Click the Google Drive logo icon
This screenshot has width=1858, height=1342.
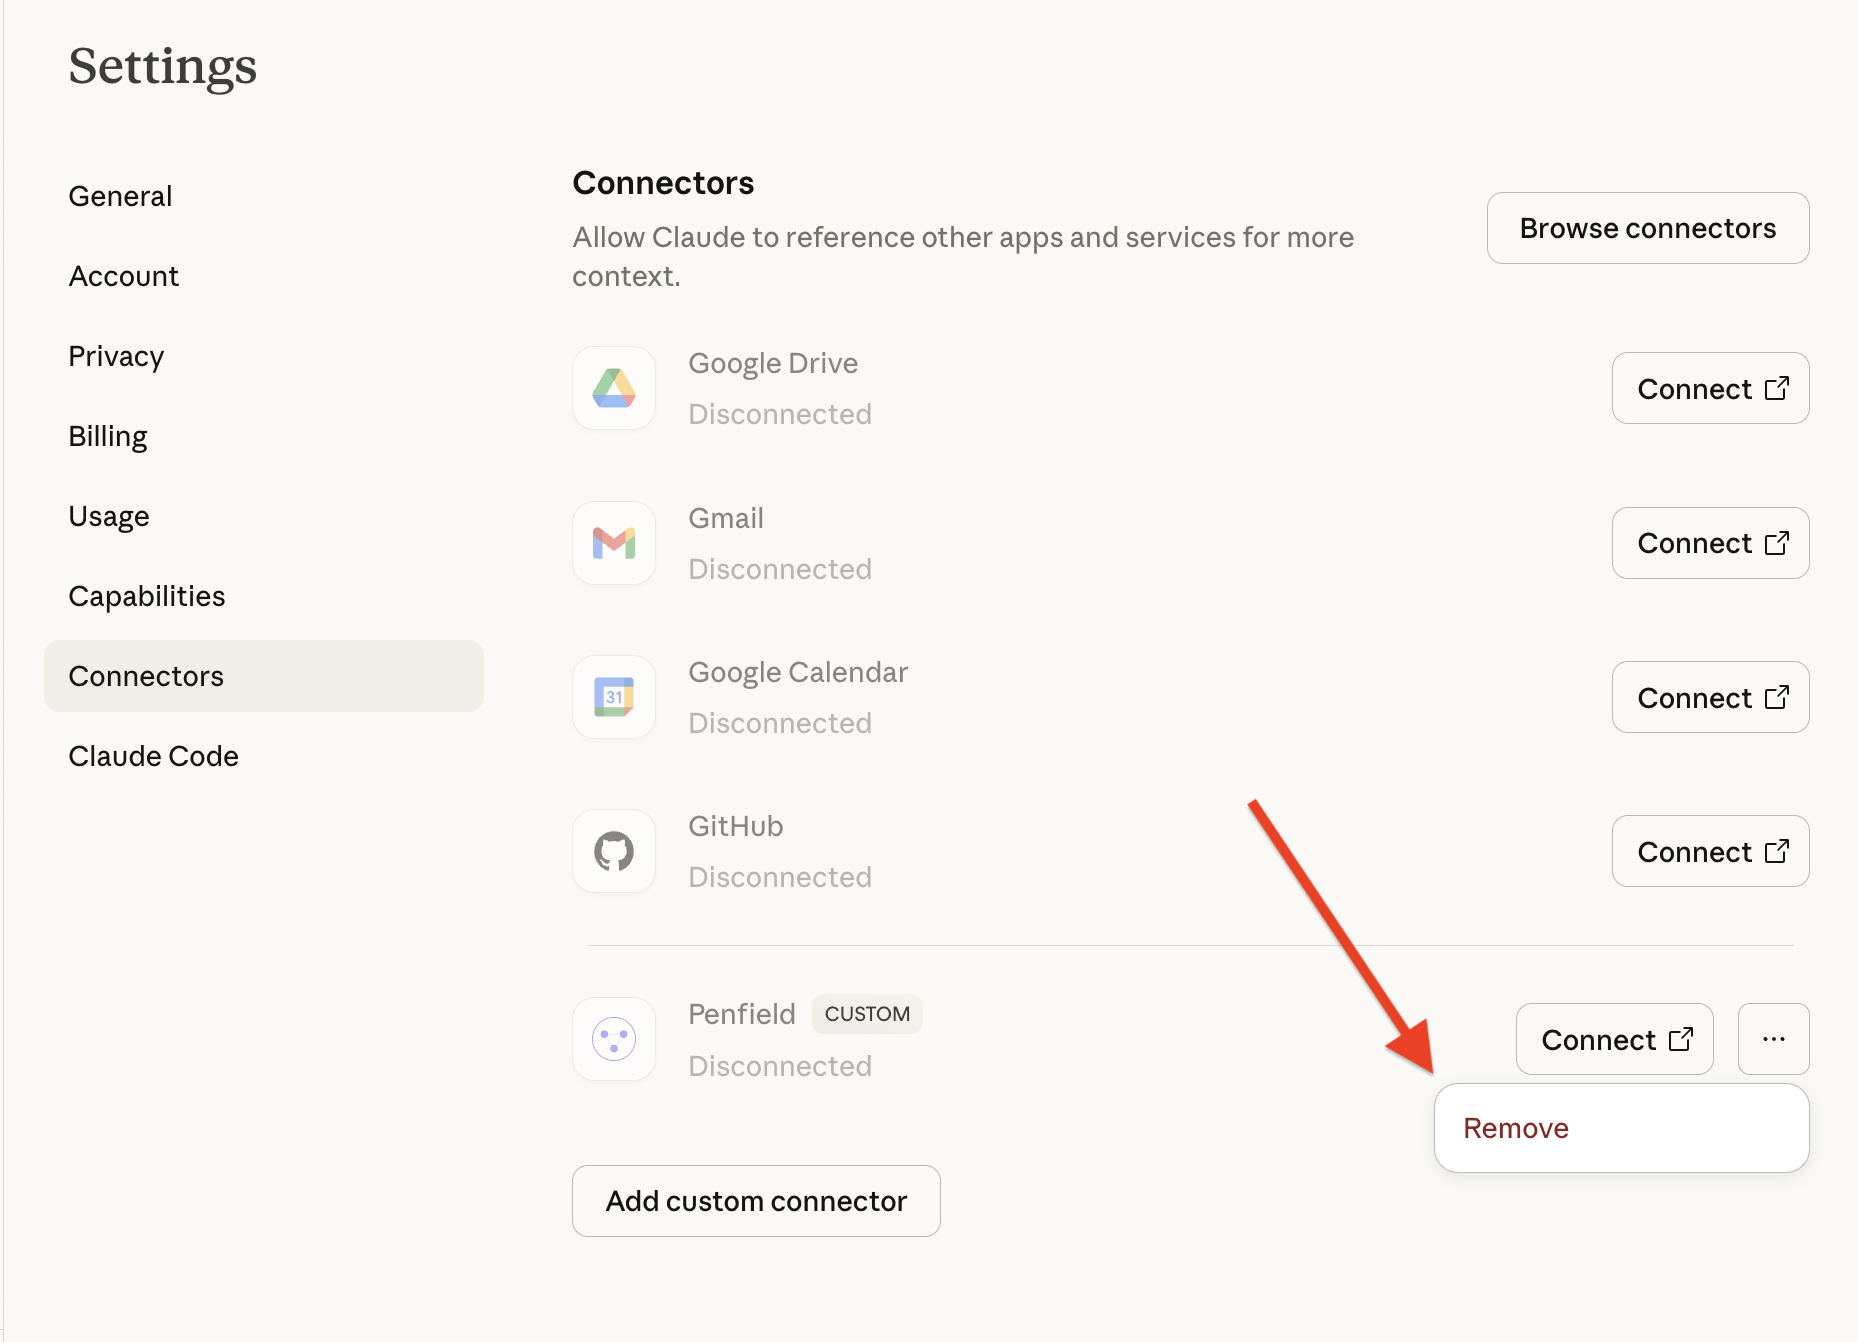coord(614,388)
